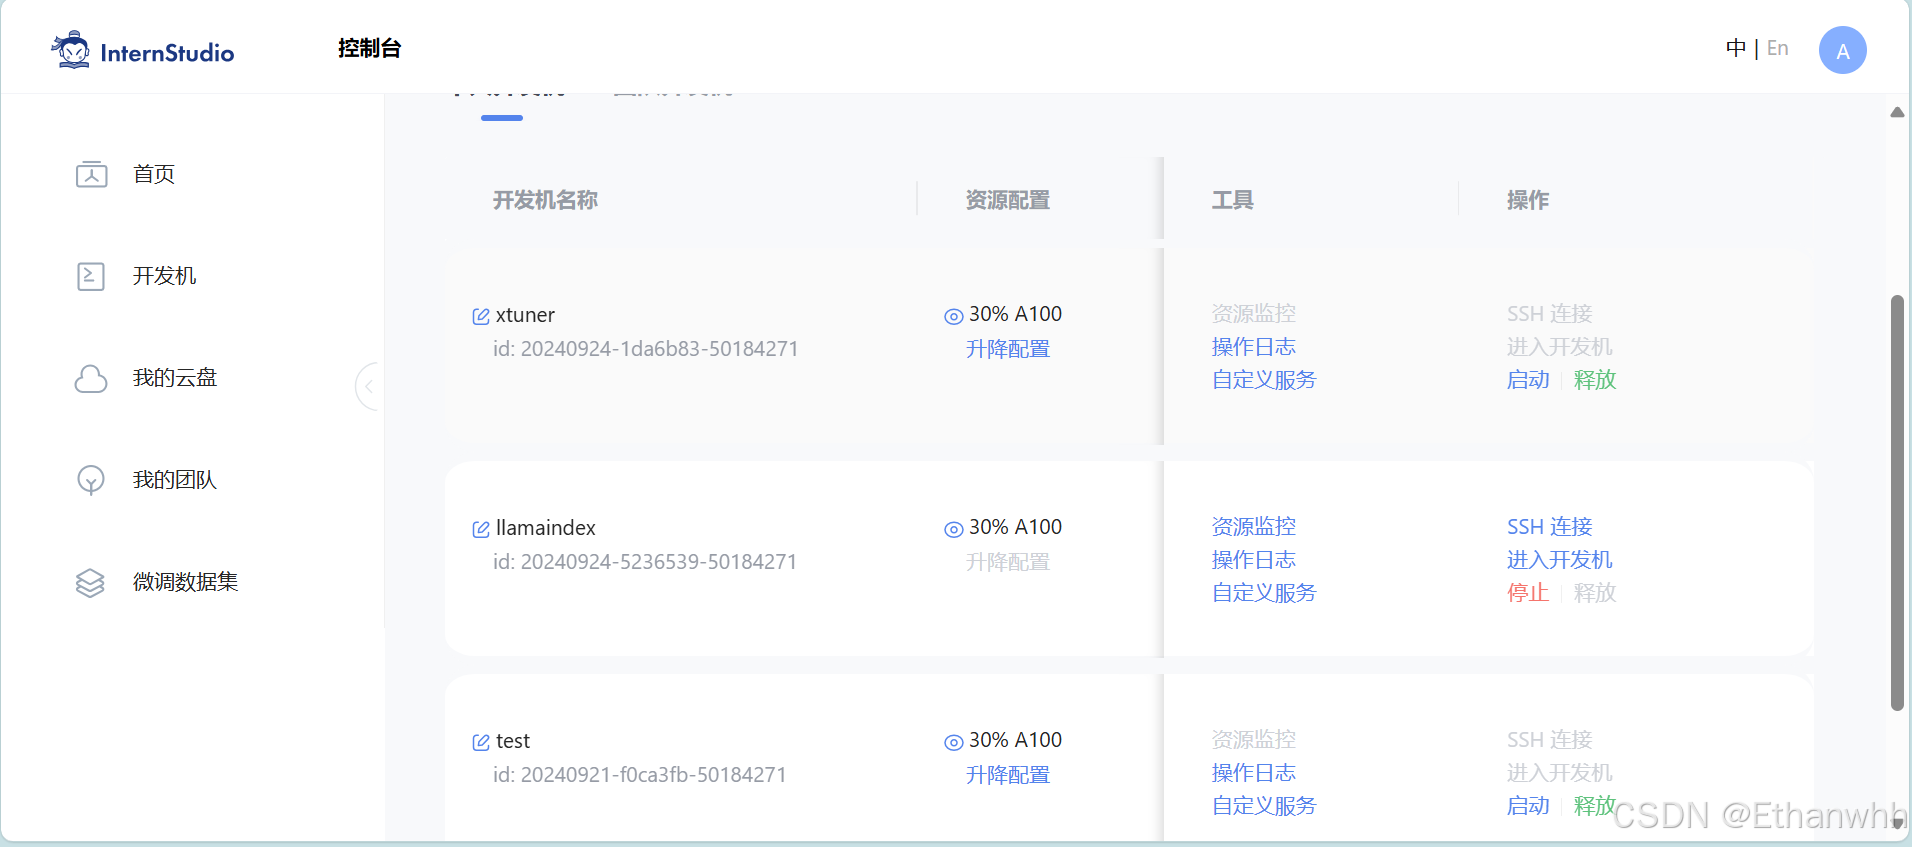The height and width of the screenshot is (847, 1912).
Task: Click the 资源配置 column header
Action: pyautogui.click(x=1008, y=200)
